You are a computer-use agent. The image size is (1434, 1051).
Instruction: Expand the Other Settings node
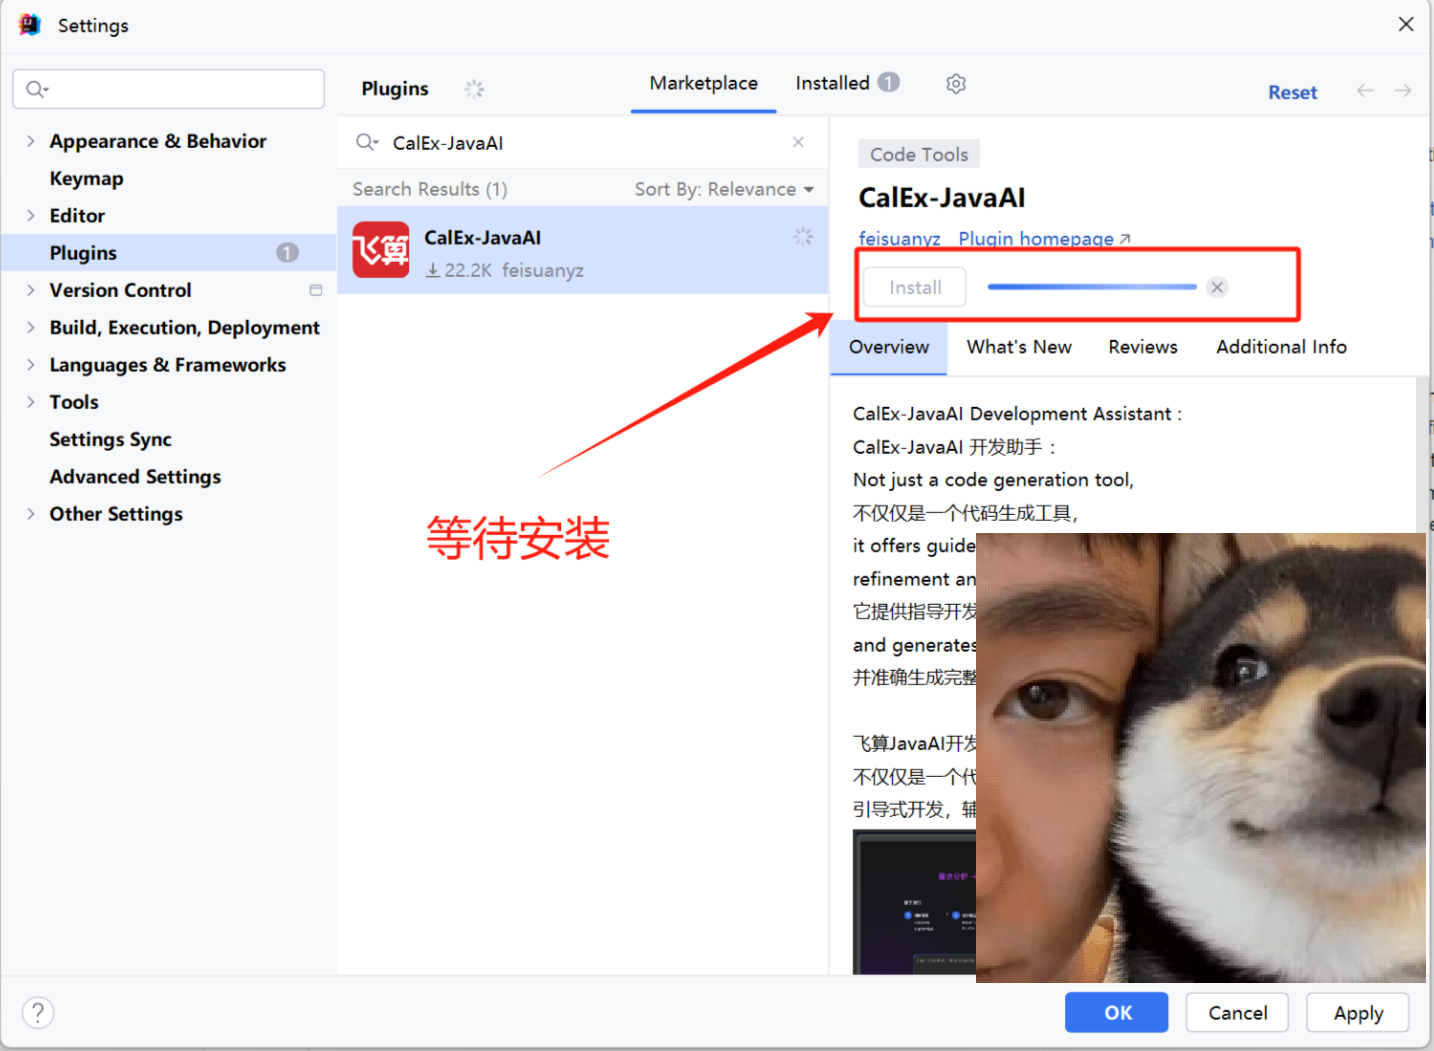30,514
